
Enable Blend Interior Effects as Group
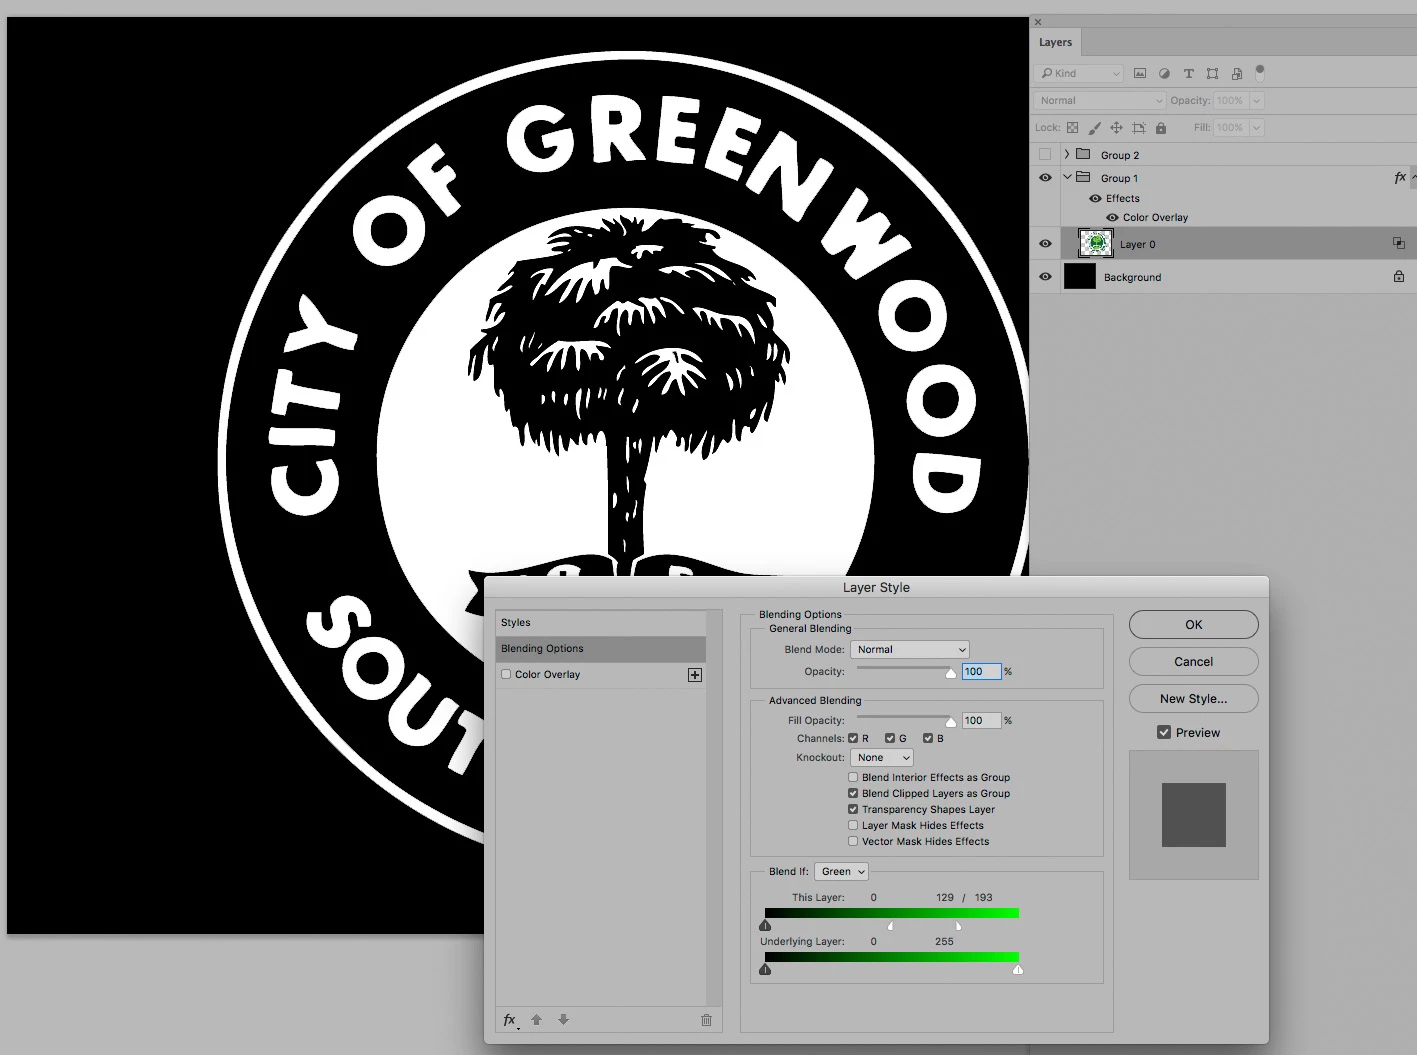point(853,777)
